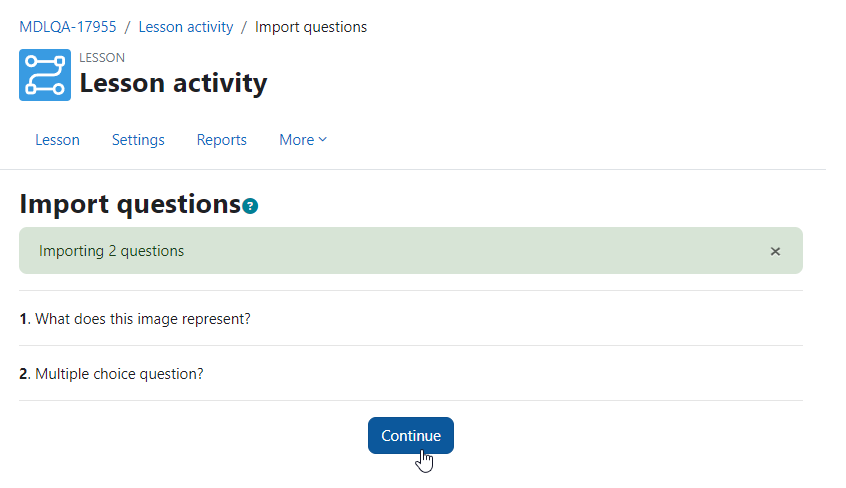Screen dimensions: 846x488
Task: Open the Import questions help icon
Action: [250, 206]
